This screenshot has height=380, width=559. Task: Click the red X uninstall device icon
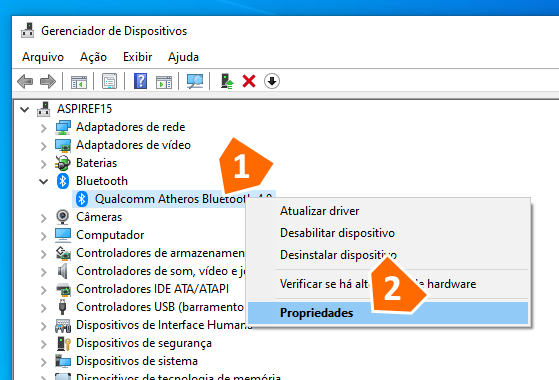pos(249,81)
